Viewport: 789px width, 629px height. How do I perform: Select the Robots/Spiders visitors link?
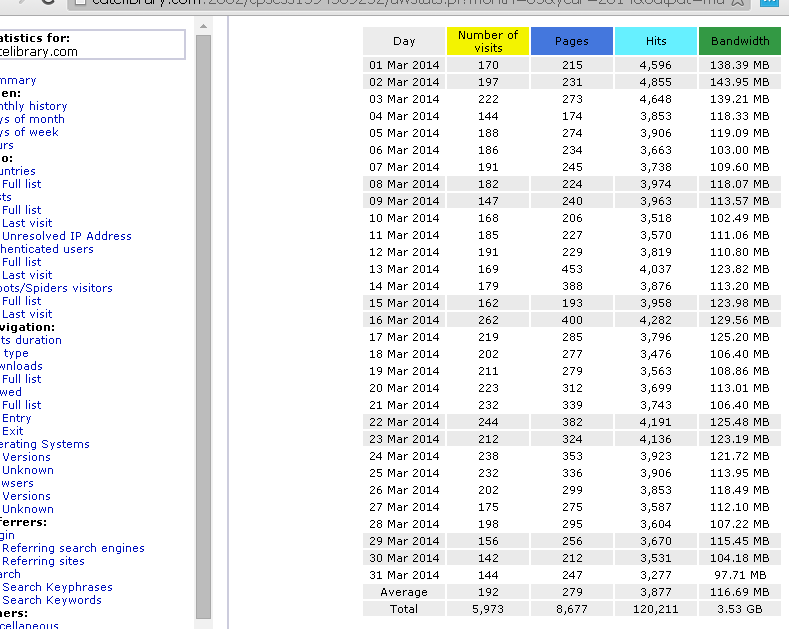[x=56, y=288]
